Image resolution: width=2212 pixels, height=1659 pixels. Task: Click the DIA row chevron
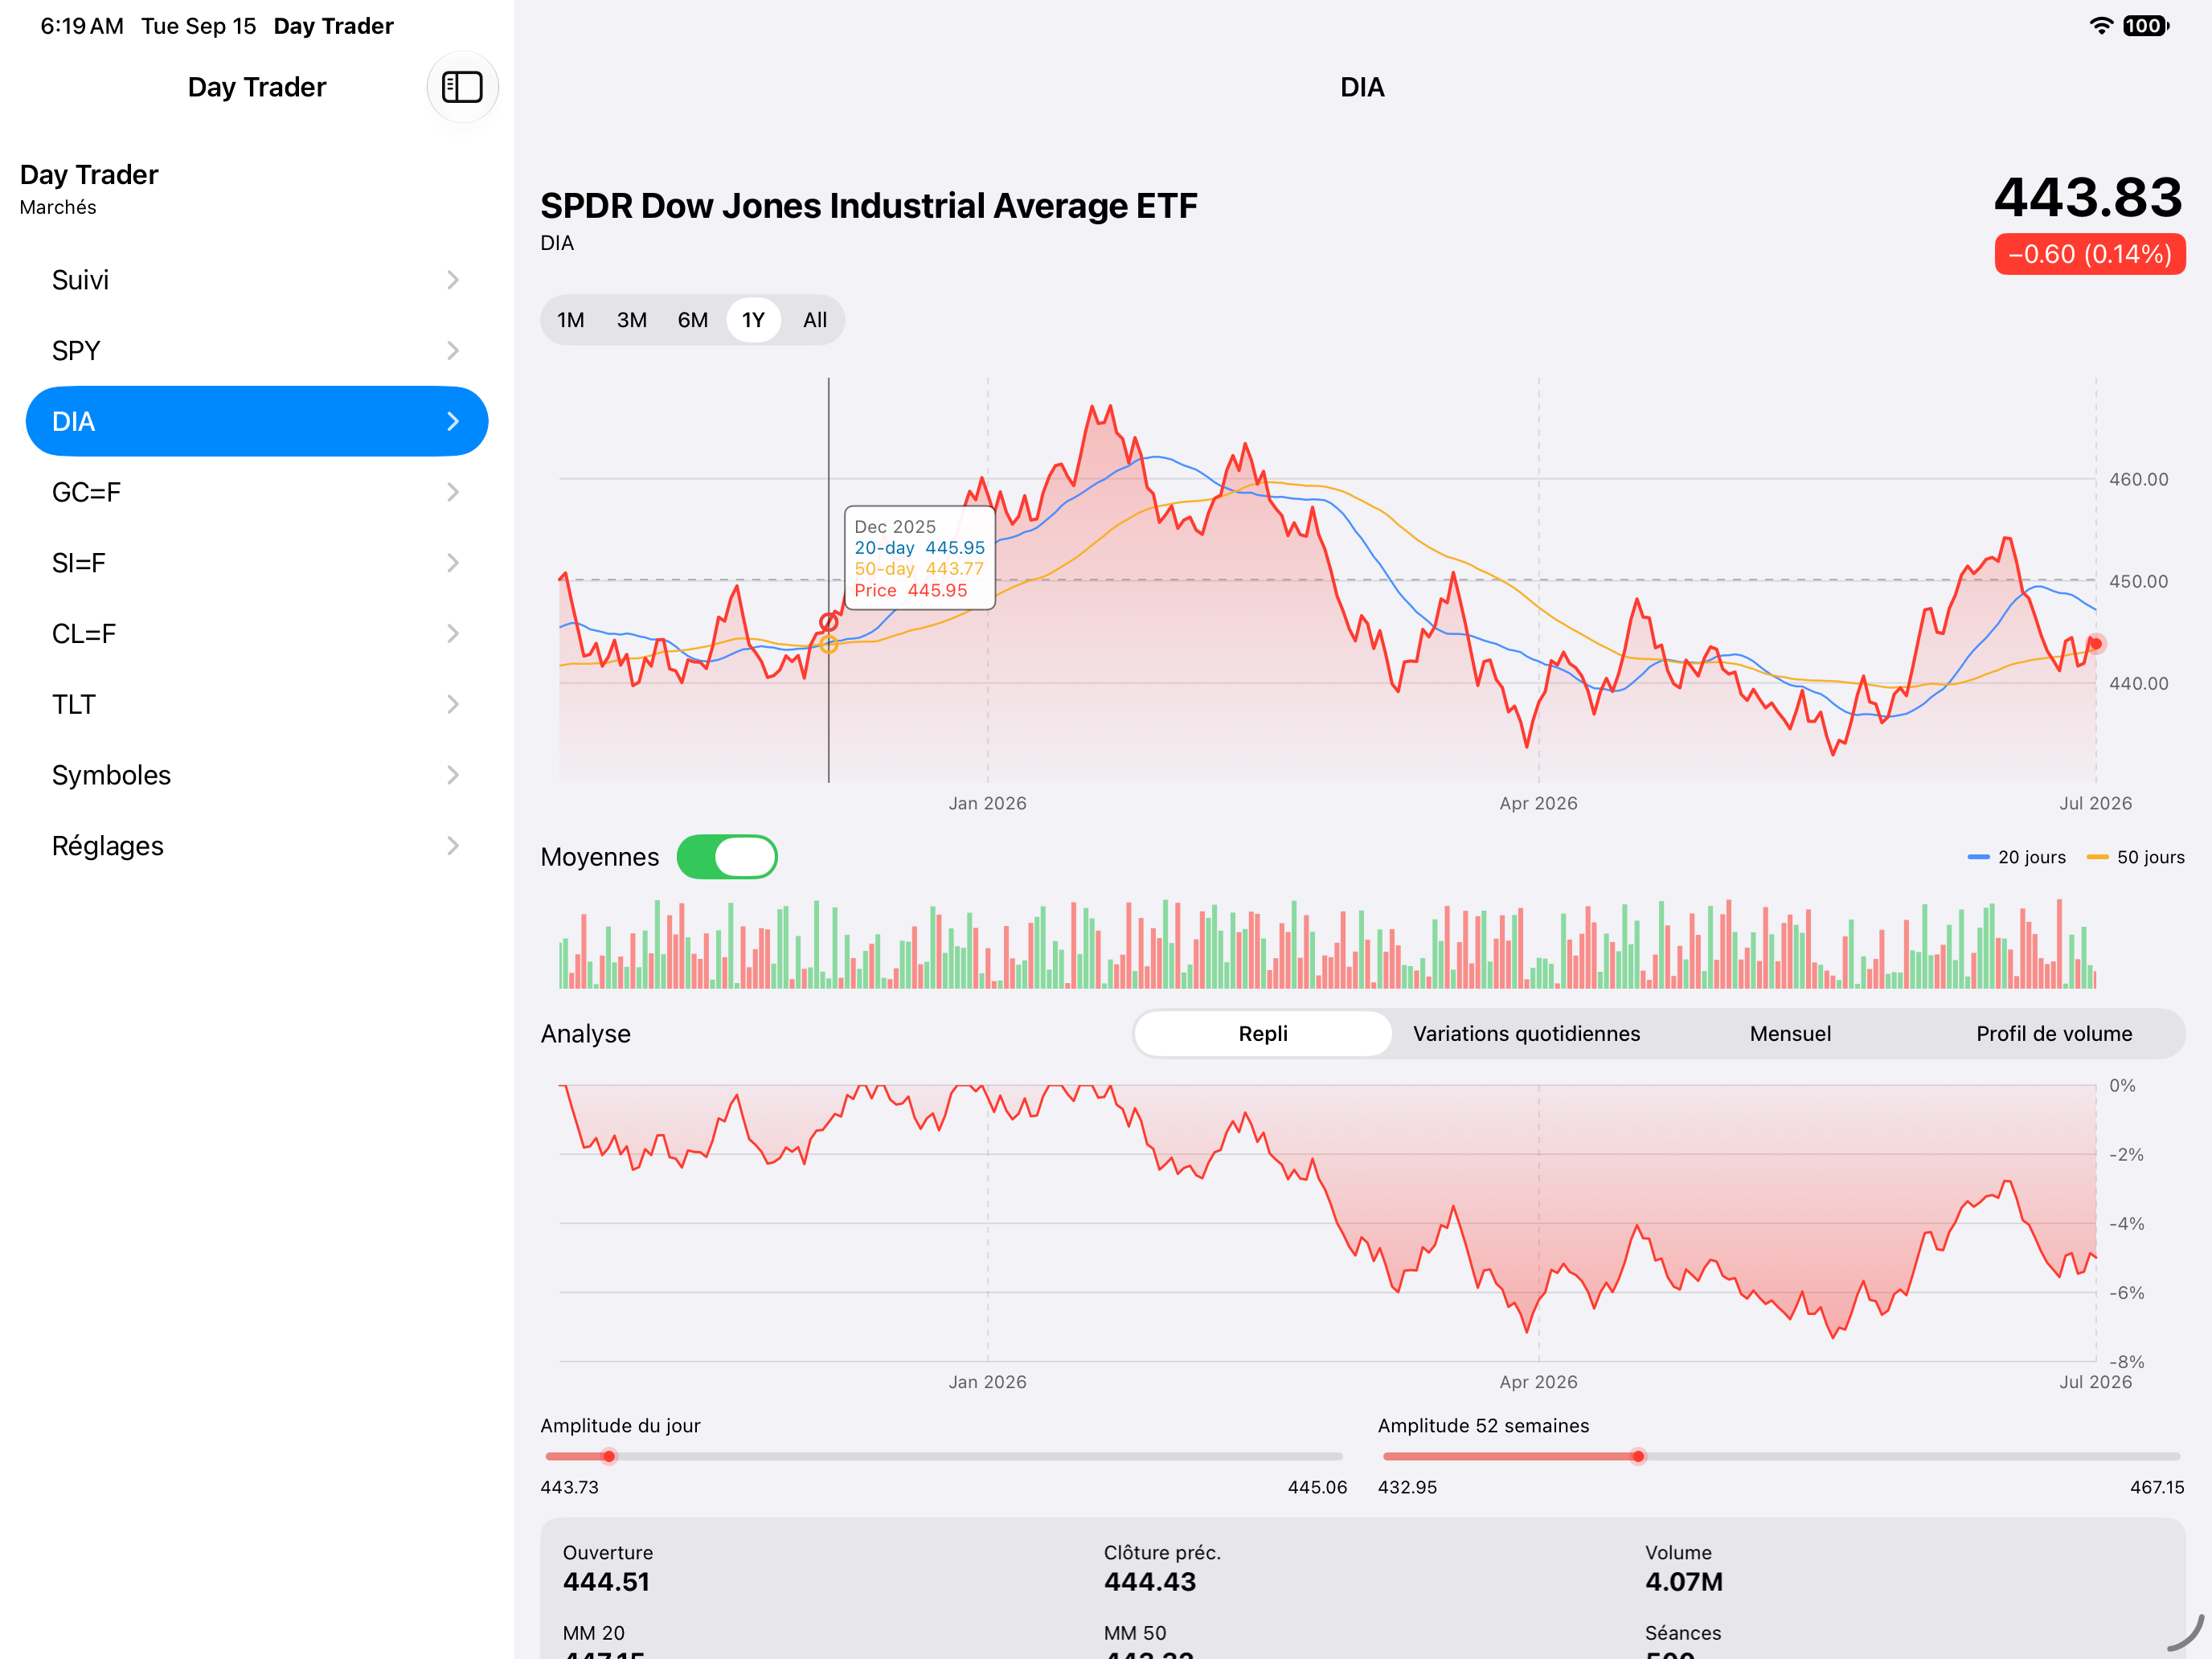click(x=453, y=421)
